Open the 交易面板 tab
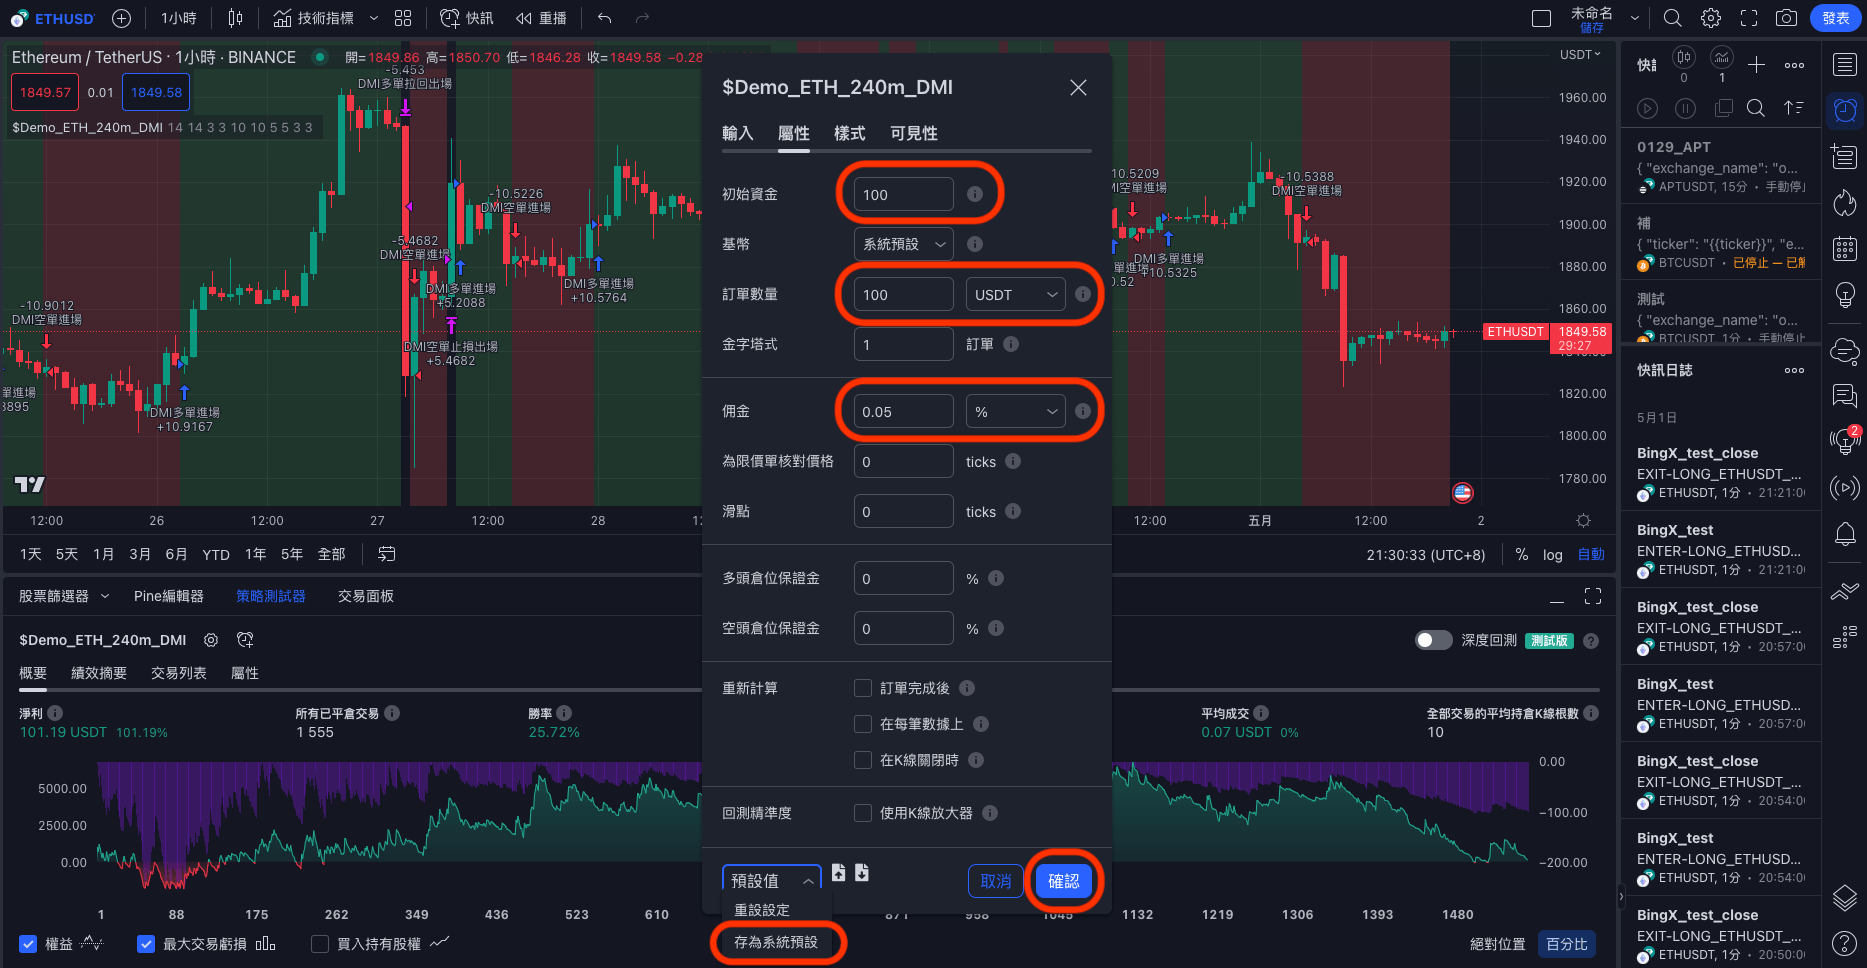 [x=366, y=596]
